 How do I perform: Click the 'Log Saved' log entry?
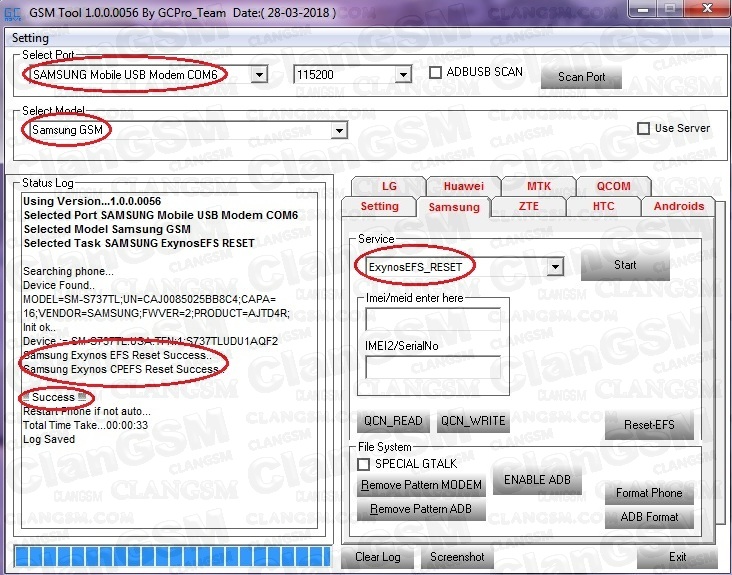click(49, 440)
